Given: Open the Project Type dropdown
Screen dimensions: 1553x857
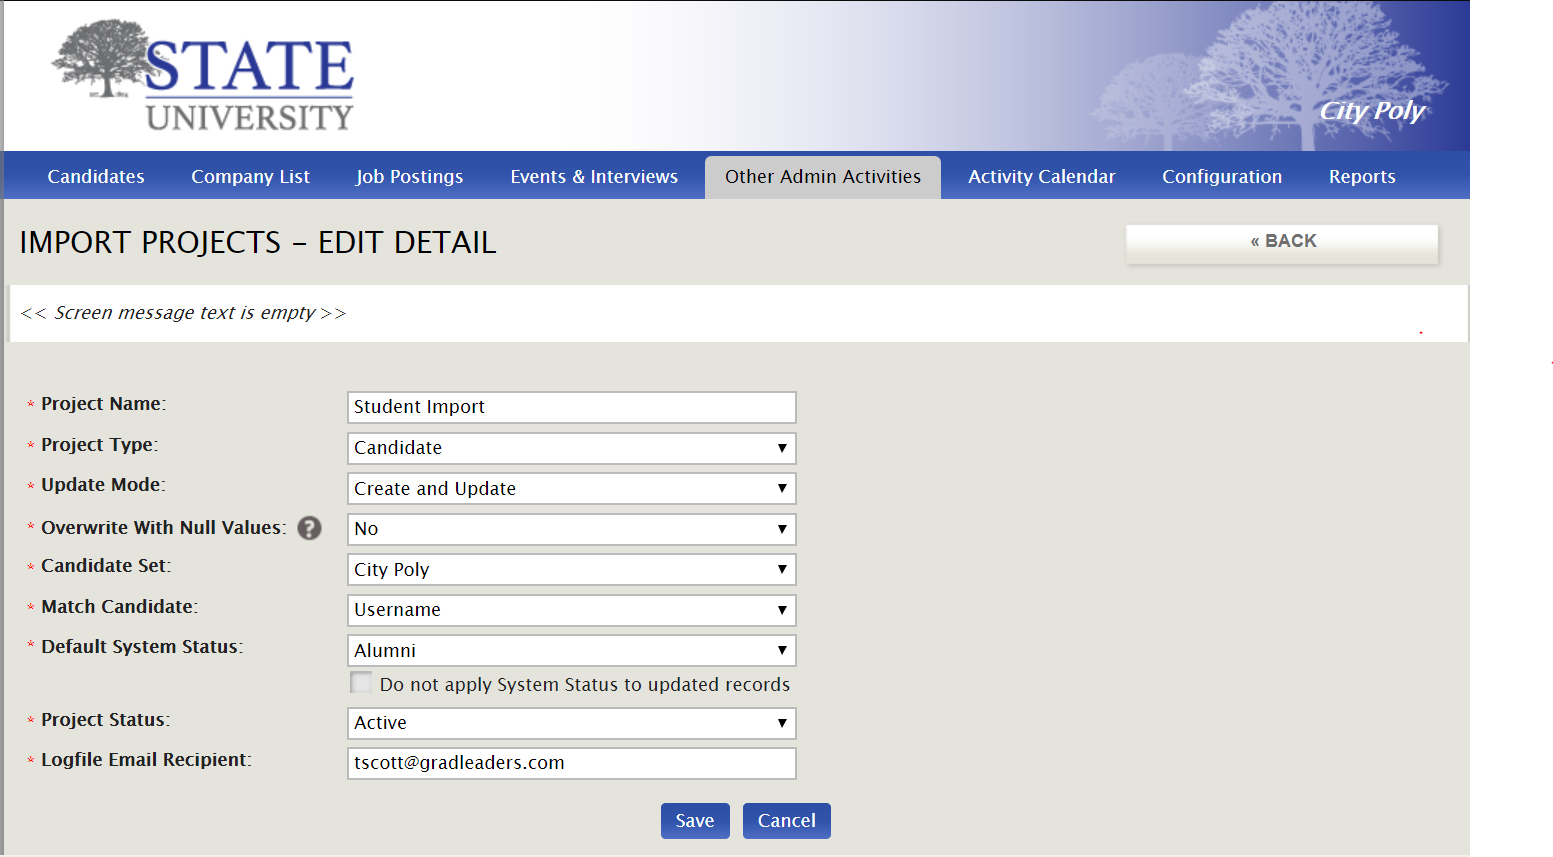Looking at the screenshot, I should 572,448.
